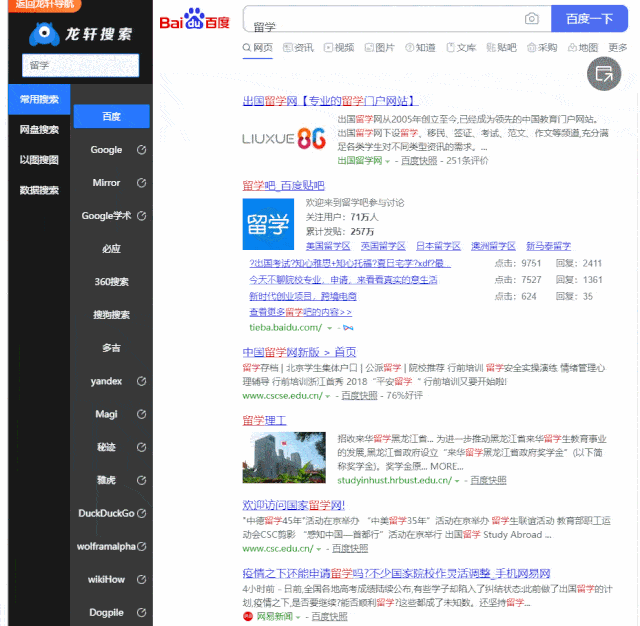This screenshot has width=640, height=626.
Task: Open yandex external link icon
Action: 141,381
